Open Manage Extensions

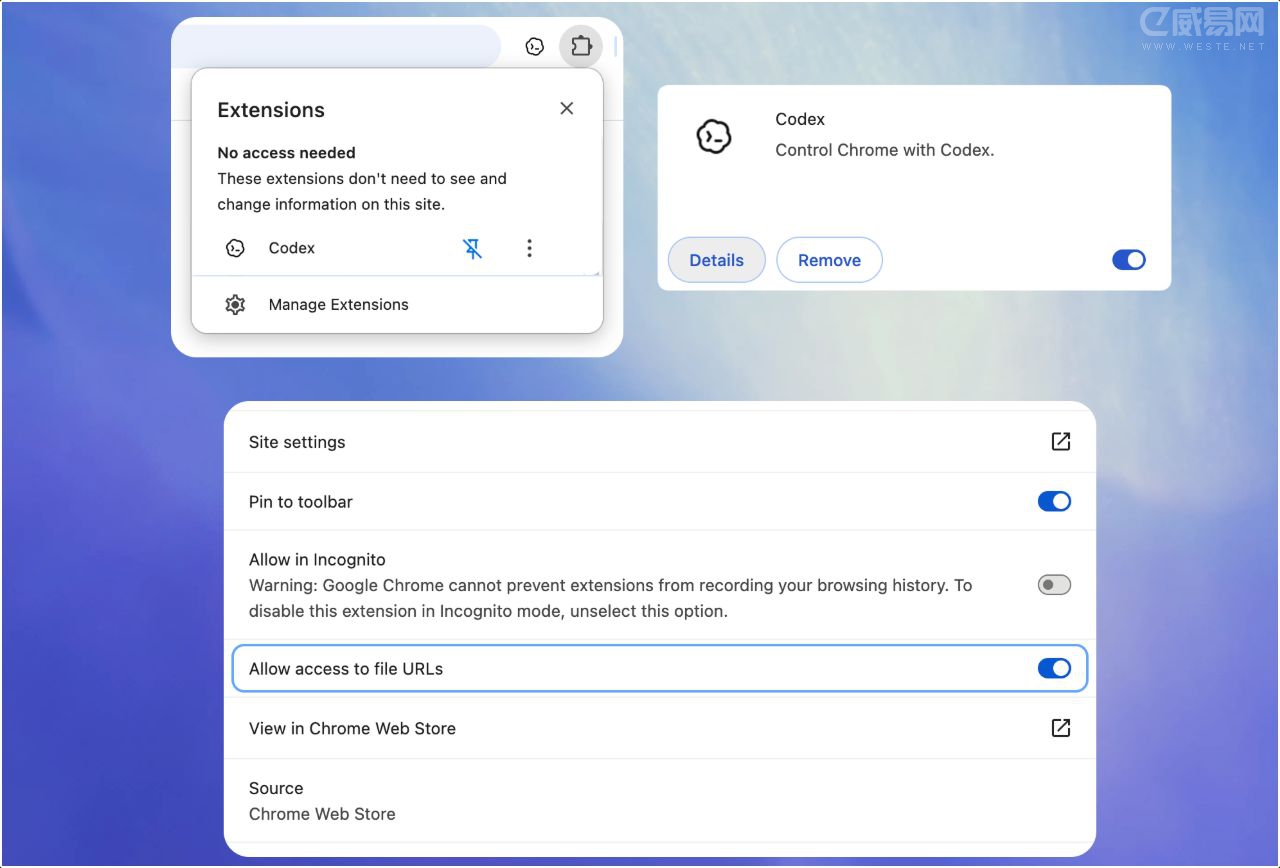[397, 304]
